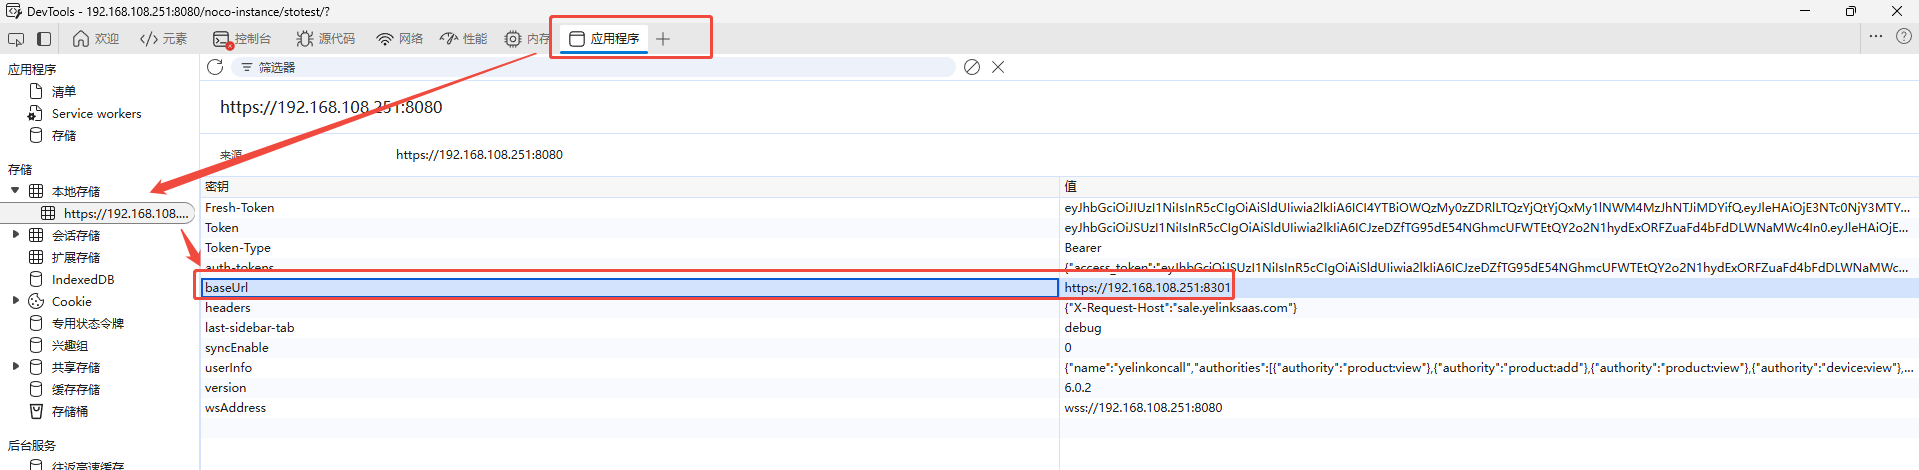Select the 本地存储 local storage item
The height and width of the screenshot is (470, 1919).
(76, 191)
